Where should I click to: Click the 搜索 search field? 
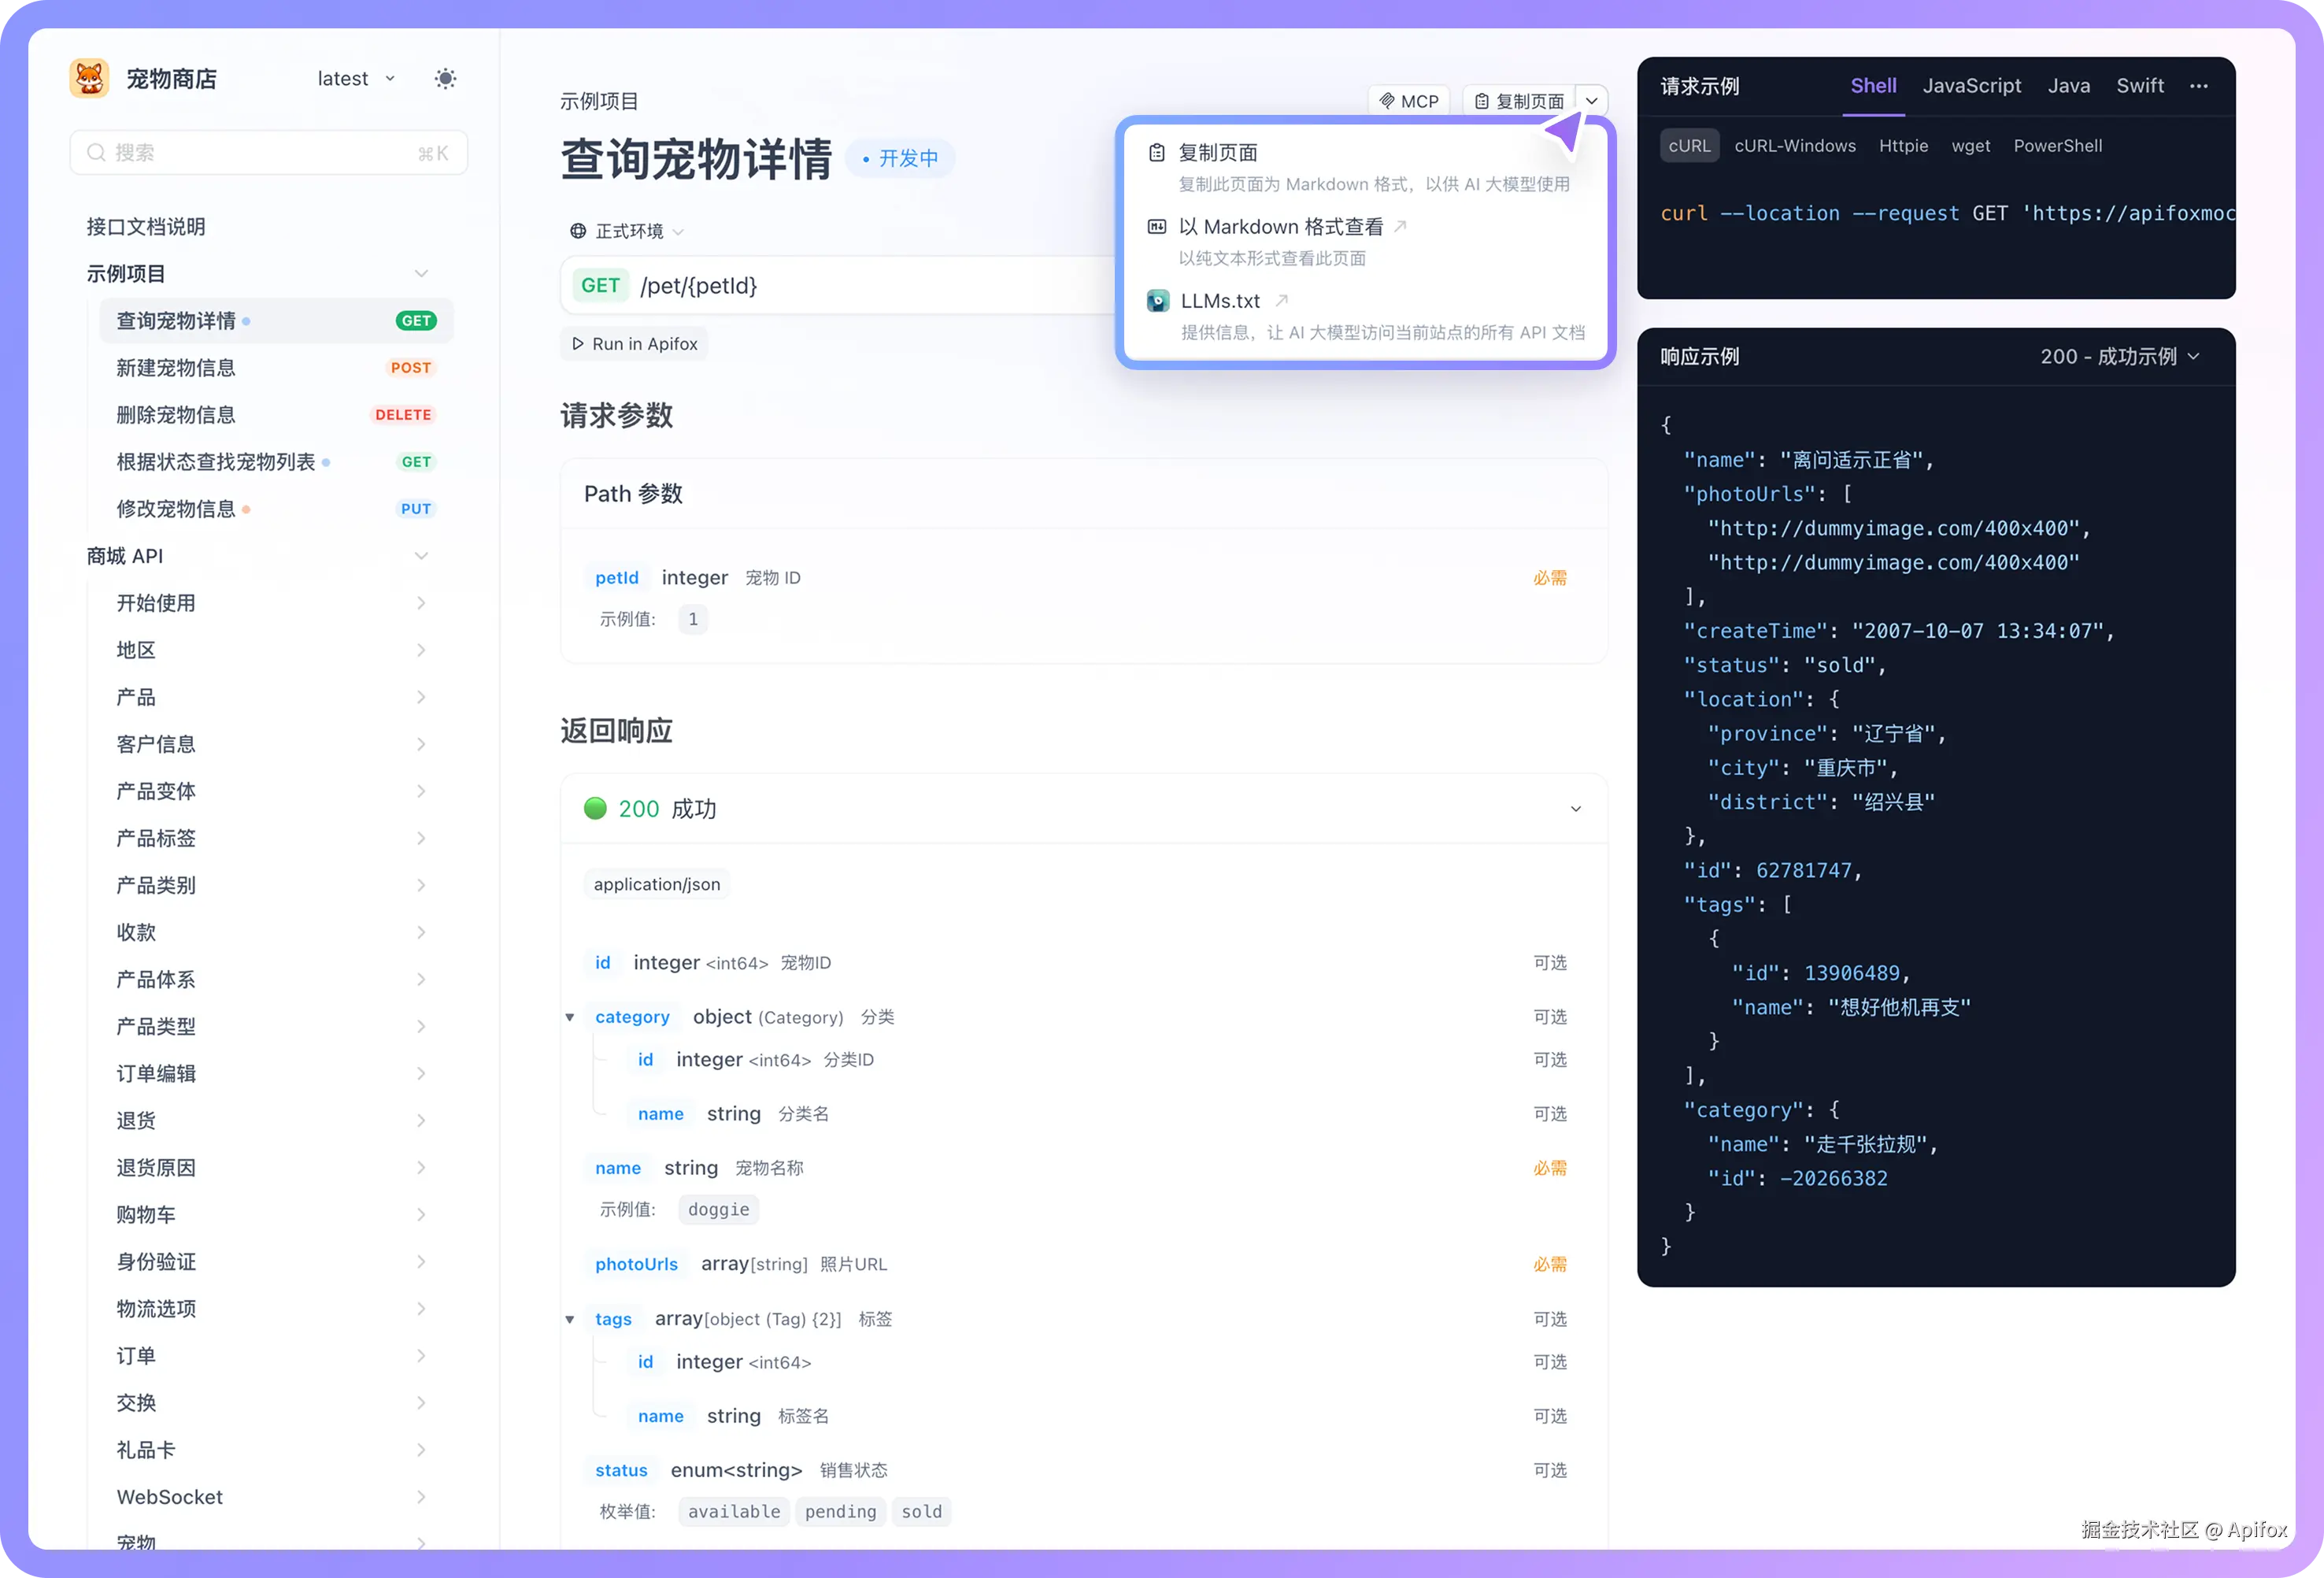[268, 153]
